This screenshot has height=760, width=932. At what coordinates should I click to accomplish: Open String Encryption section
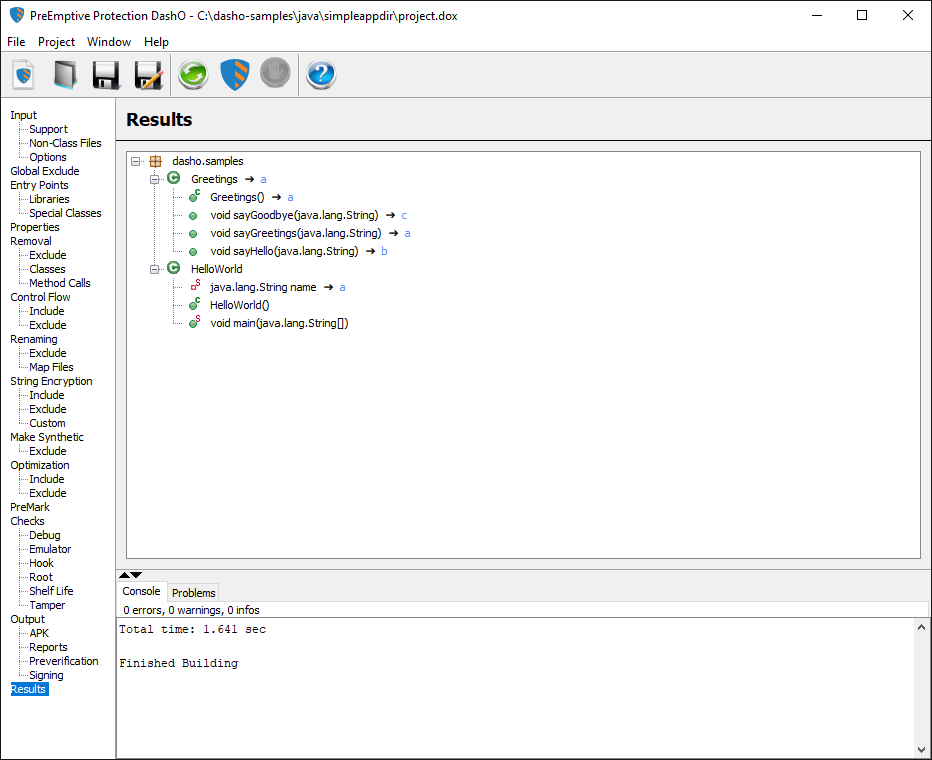pyautogui.click(x=51, y=381)
